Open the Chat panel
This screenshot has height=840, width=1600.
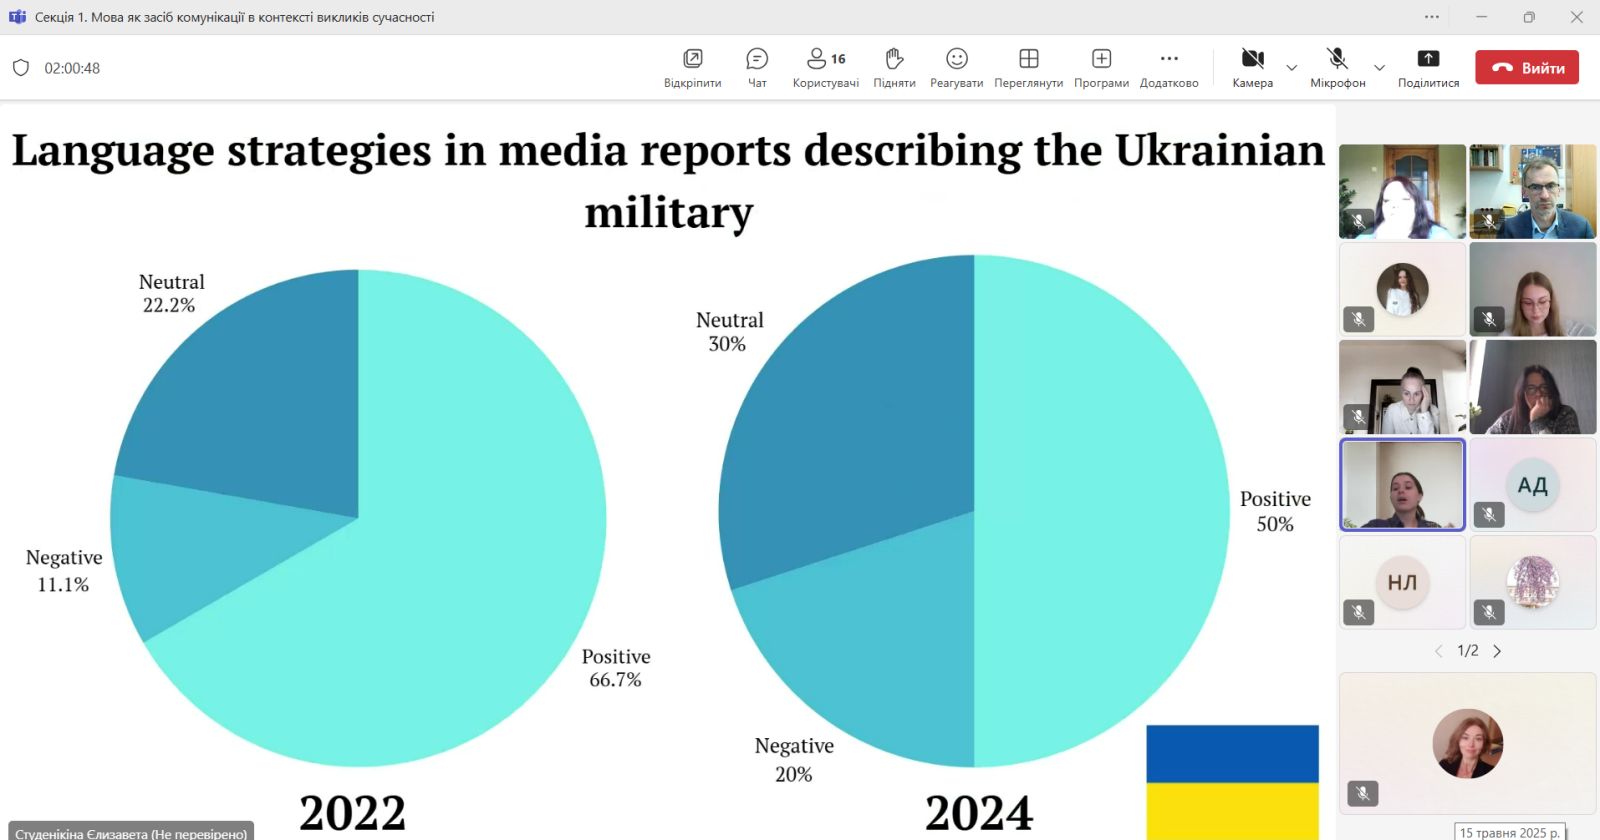757,67
